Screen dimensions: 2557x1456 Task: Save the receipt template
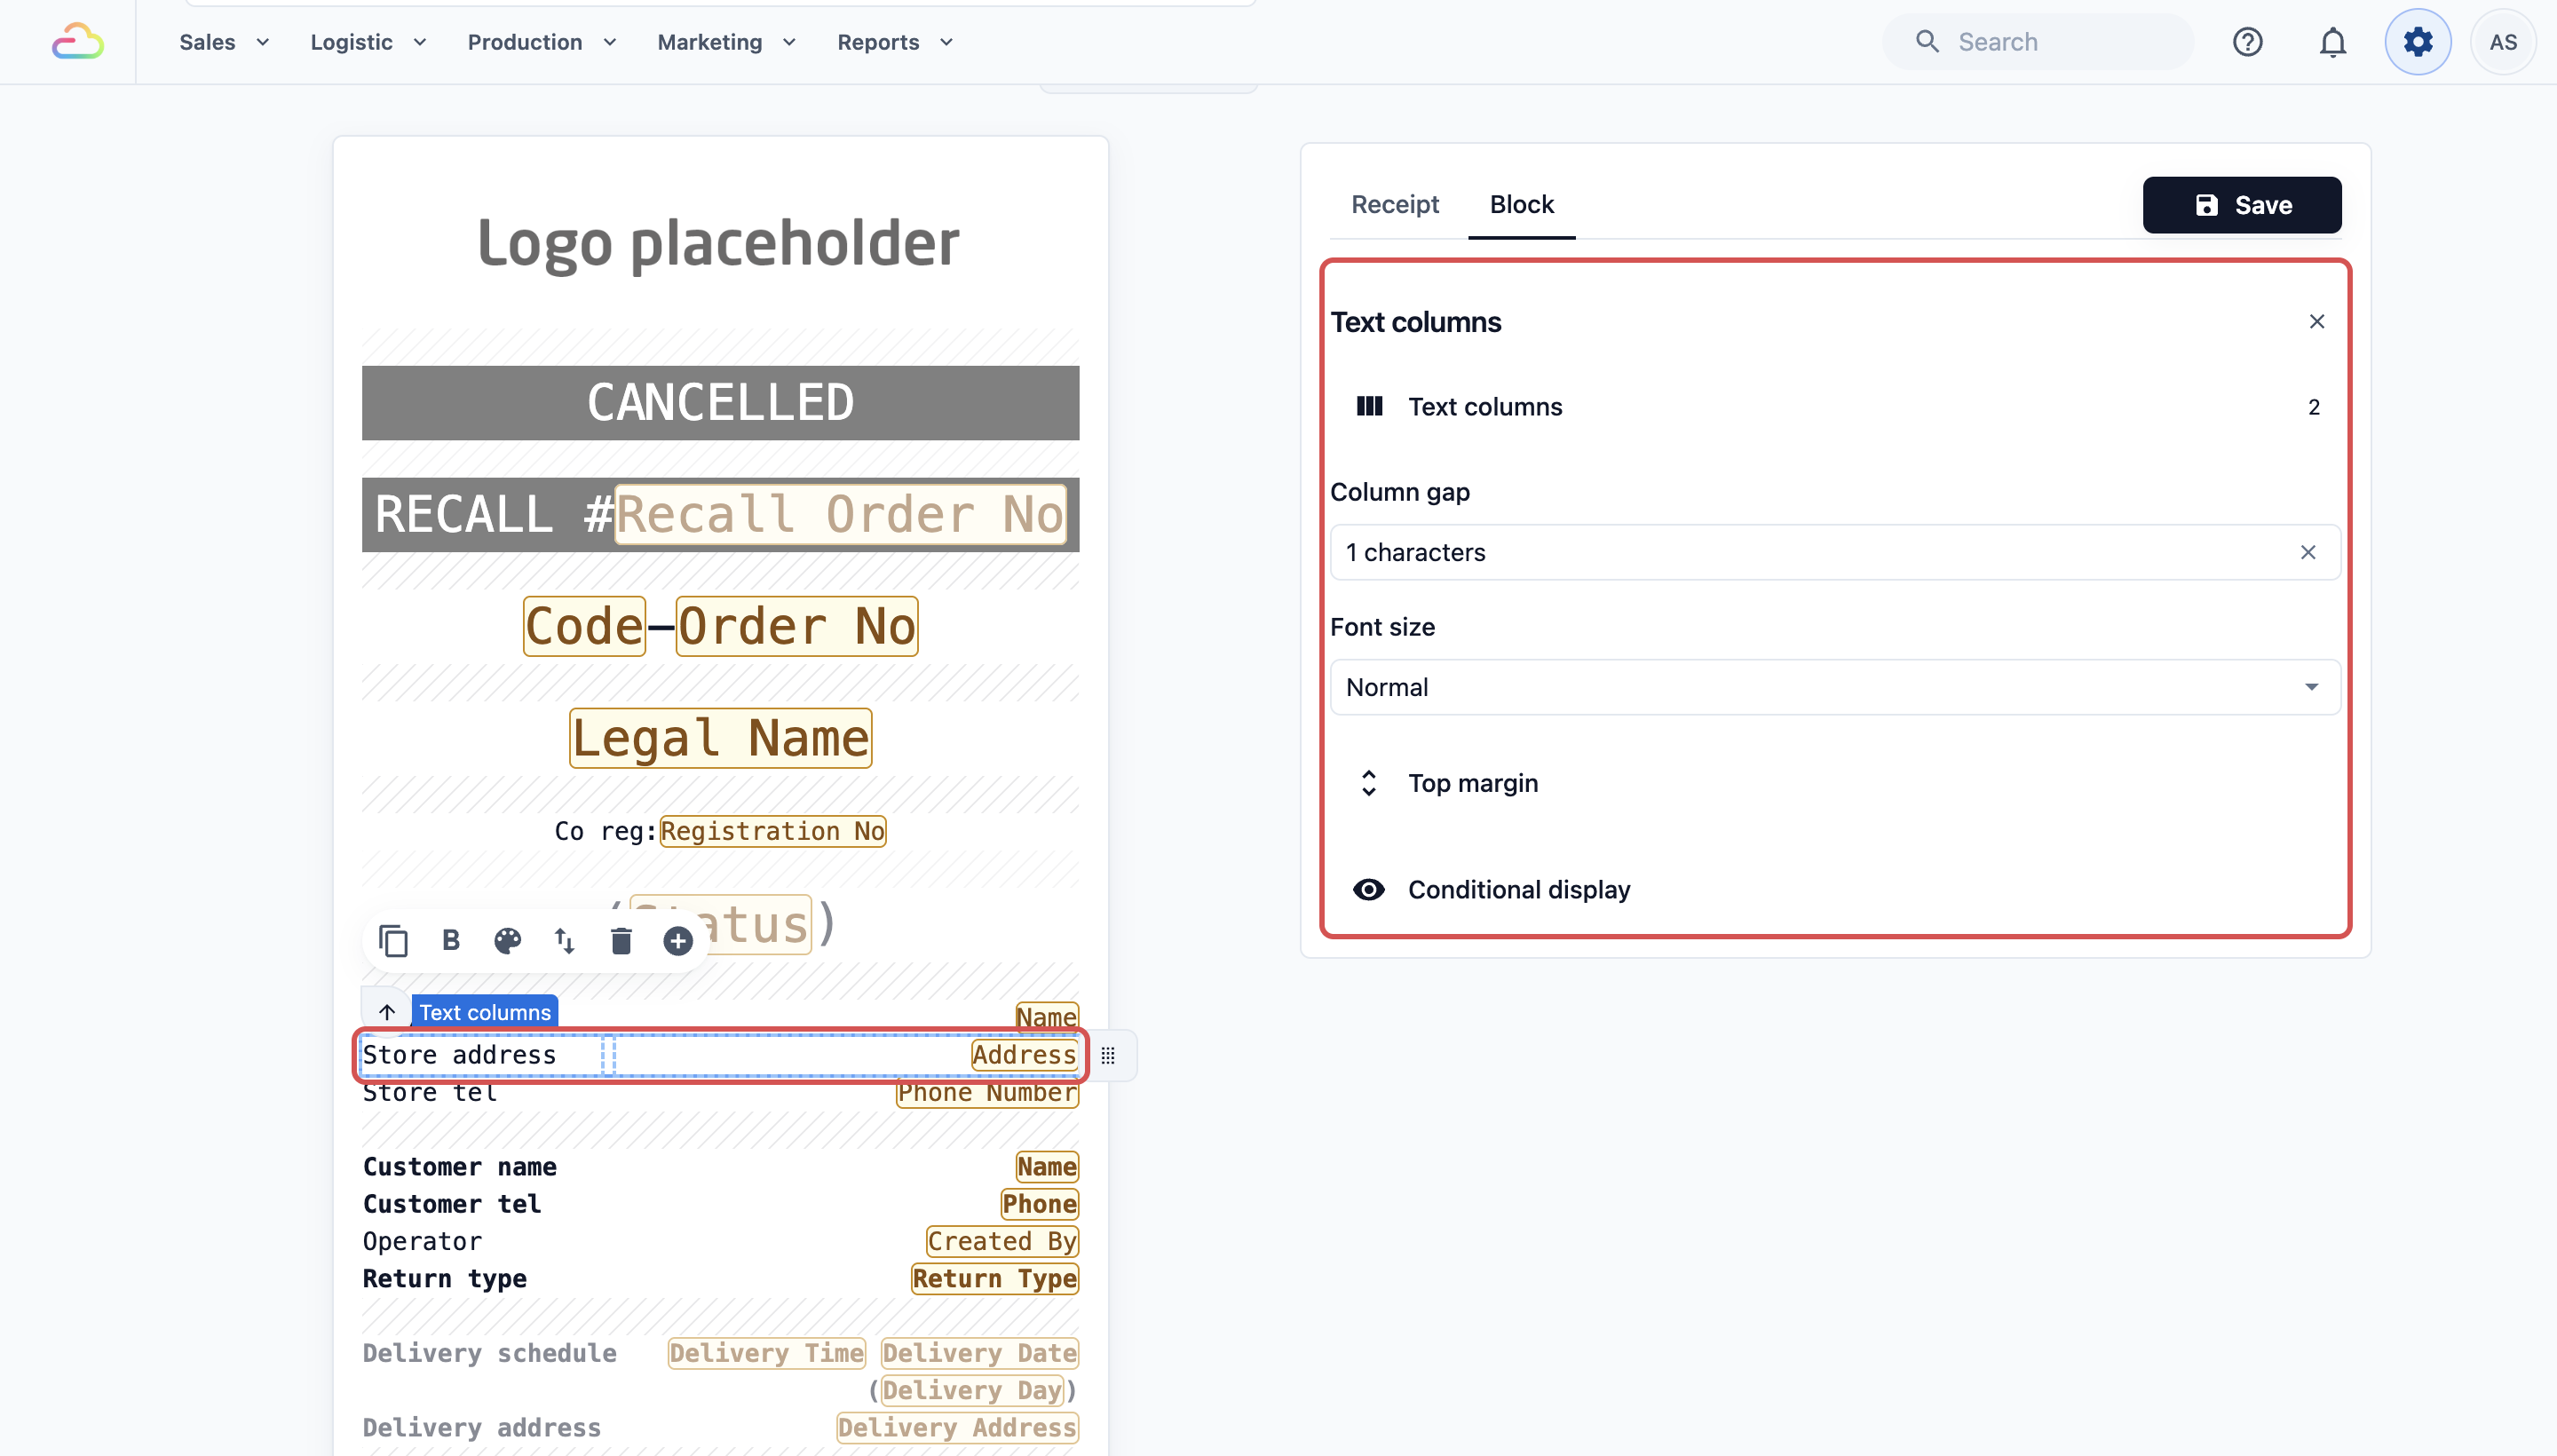(x=2241, y=205)
